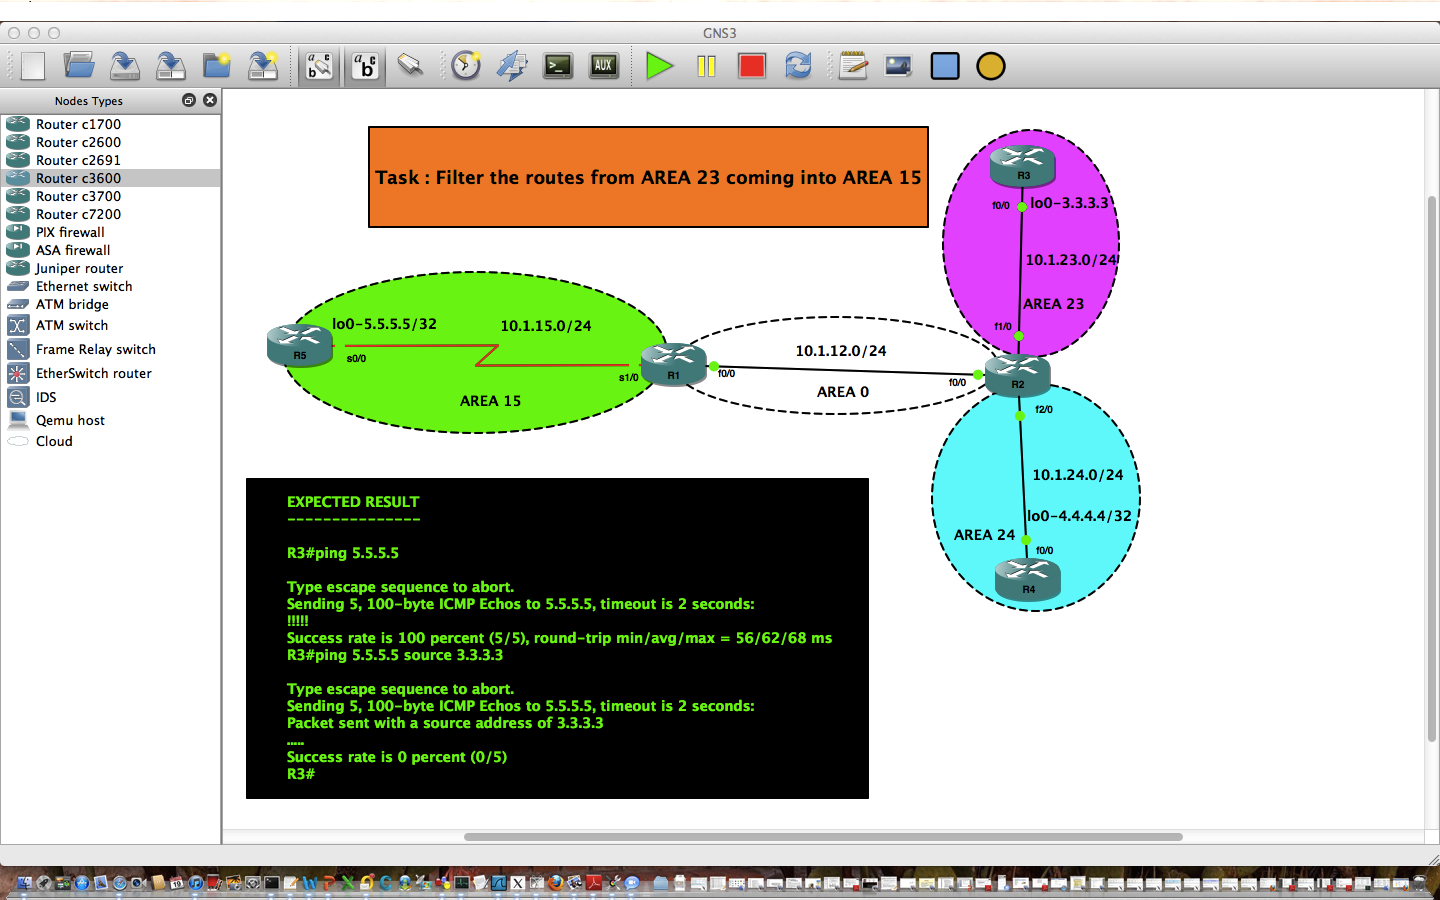The width and height of the screenshot is (1440, 900).
Task: Select the add link cable tool
Action: point(410,66)
